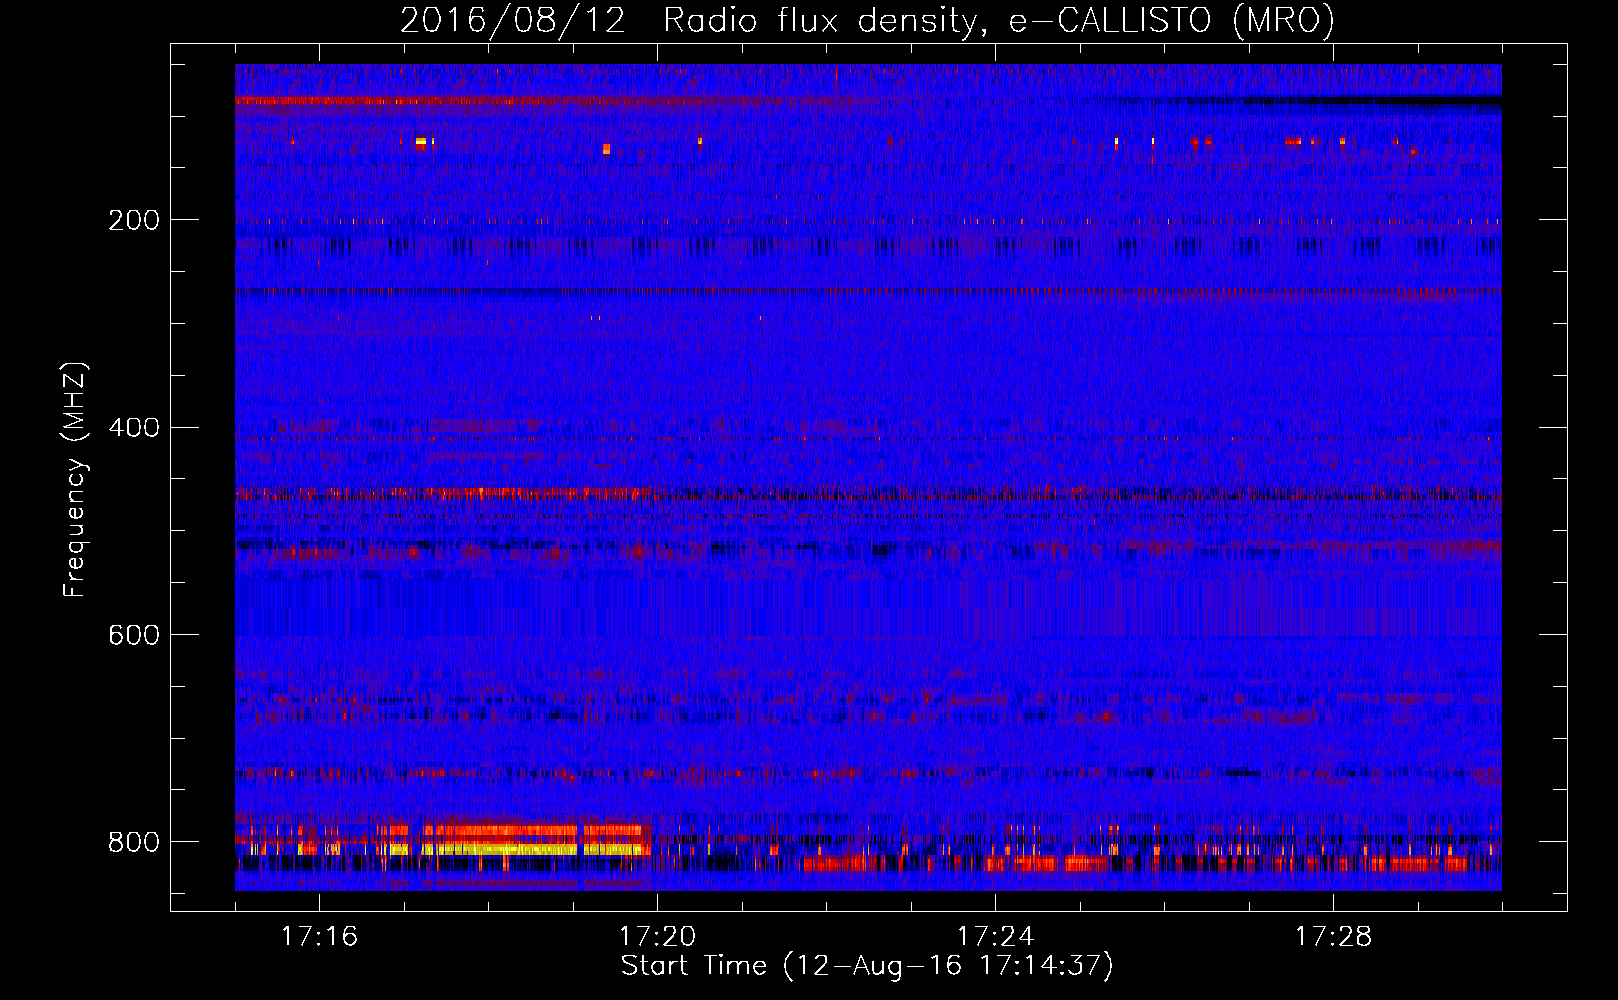Select the 600 frequency tick label
Image resolution: width=1618 pixels, height=1000 pixels.
pyautogui.click(x=134, y=635)
